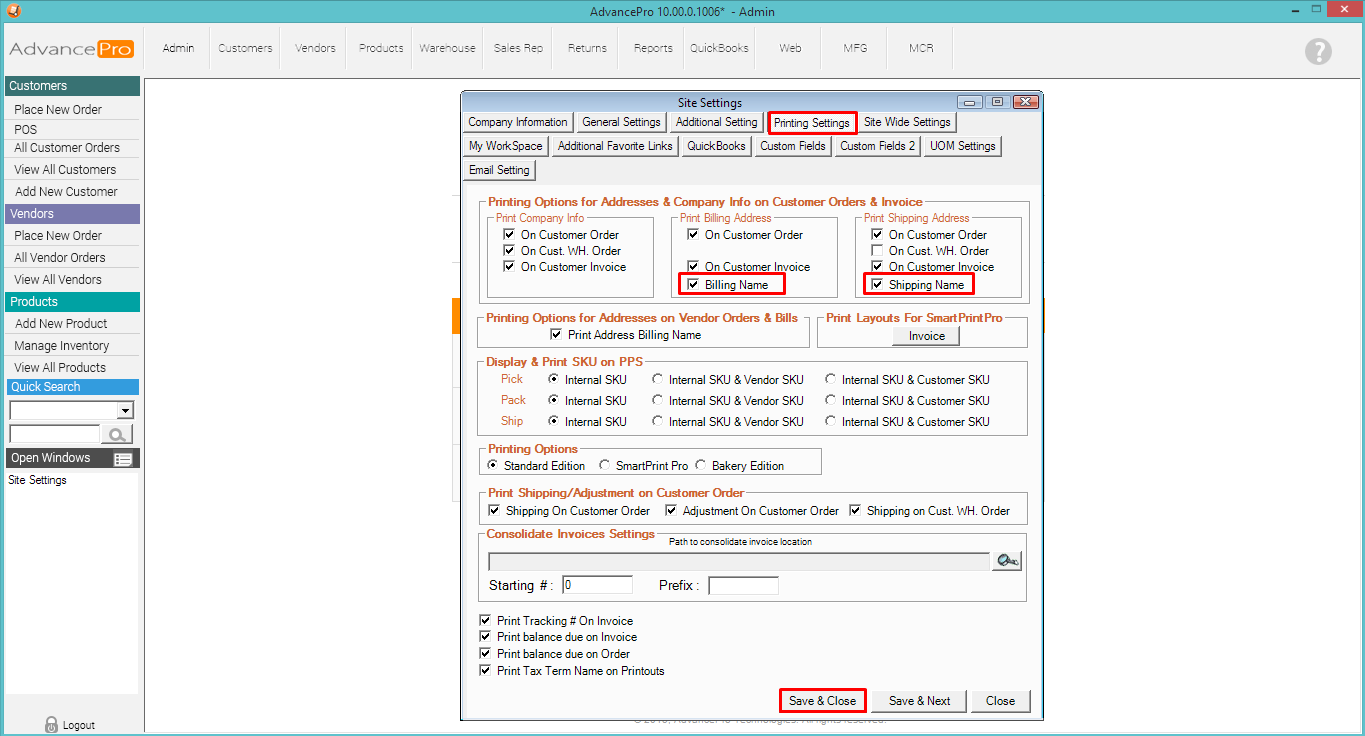Click the AdvancePro logo
The image size is (1365, 736).
point(71,49)
